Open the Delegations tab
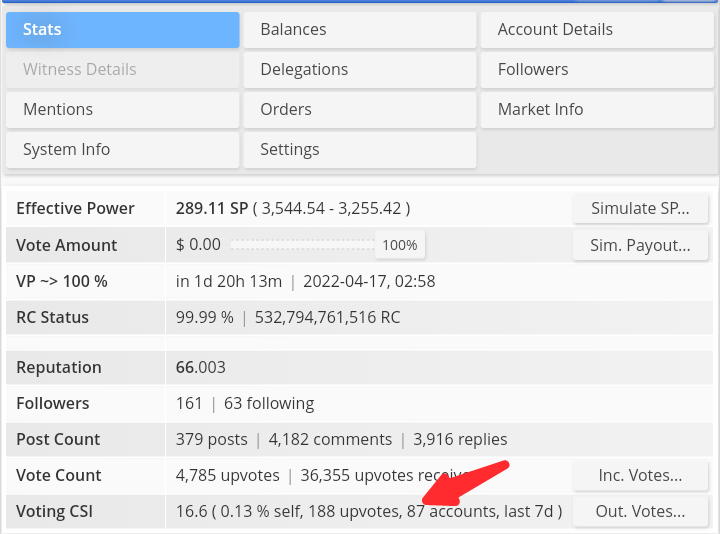 click(x=360, y=70)
